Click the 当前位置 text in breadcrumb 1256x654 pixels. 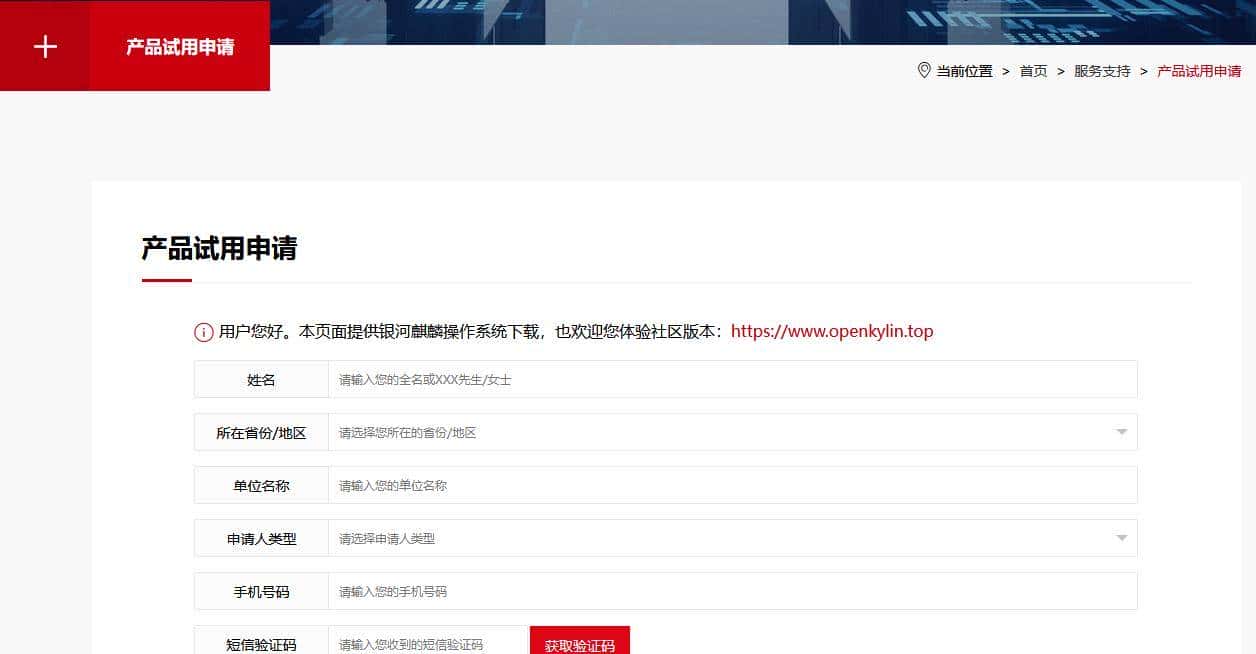(x=964, y=71)
